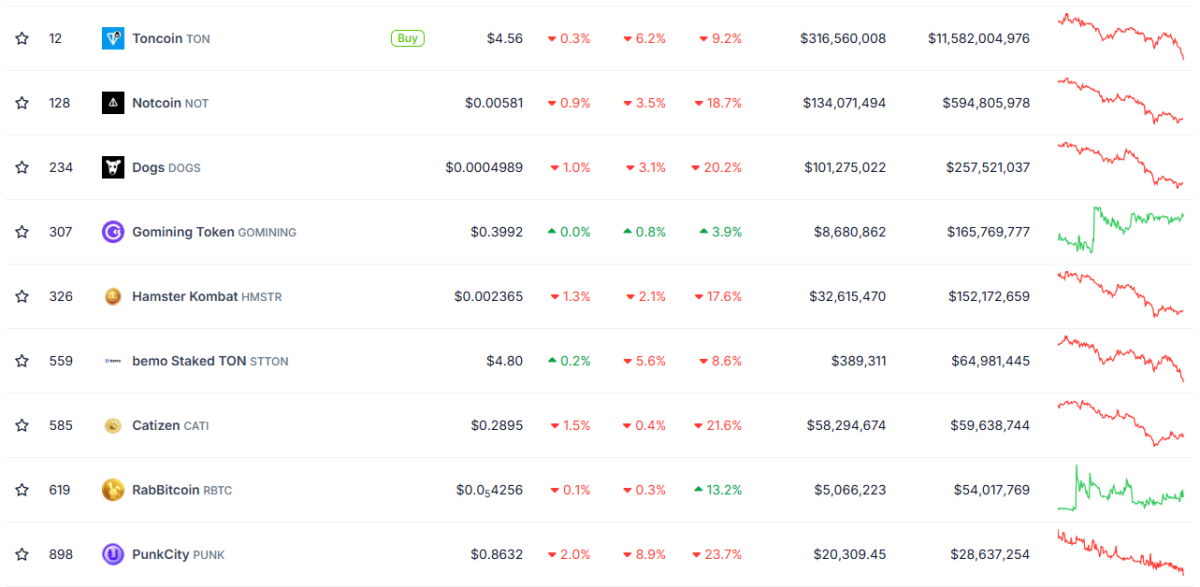Viewport: 1200px width, 587px height.
Task: View Toncoin 7-day price sparkline chart
Action: pyautogui.click(x=1120, y=36)
